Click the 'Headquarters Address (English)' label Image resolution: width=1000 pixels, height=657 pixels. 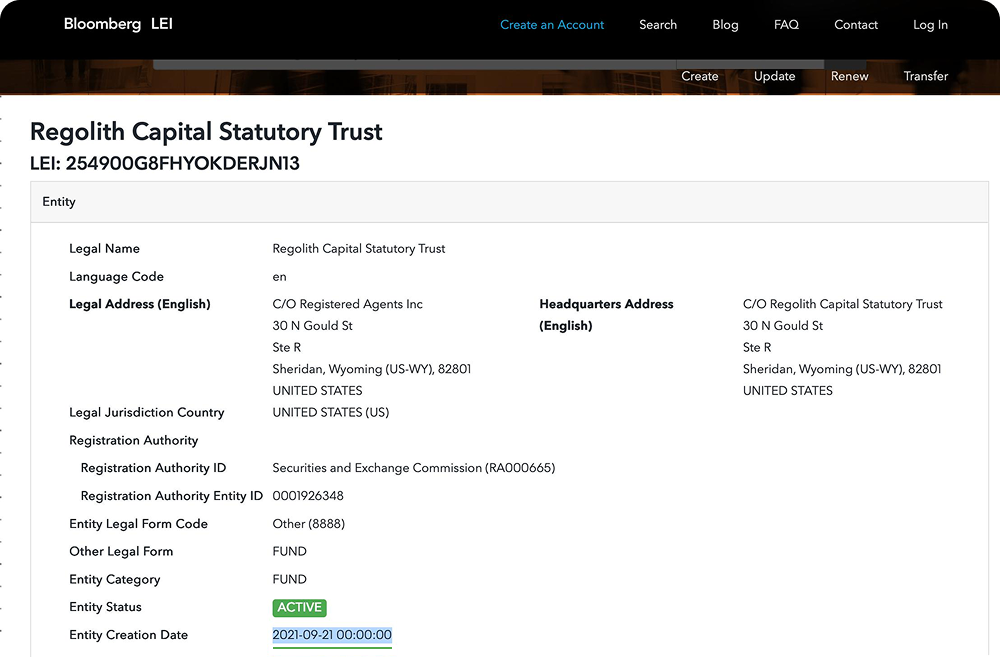coord(607,315)
